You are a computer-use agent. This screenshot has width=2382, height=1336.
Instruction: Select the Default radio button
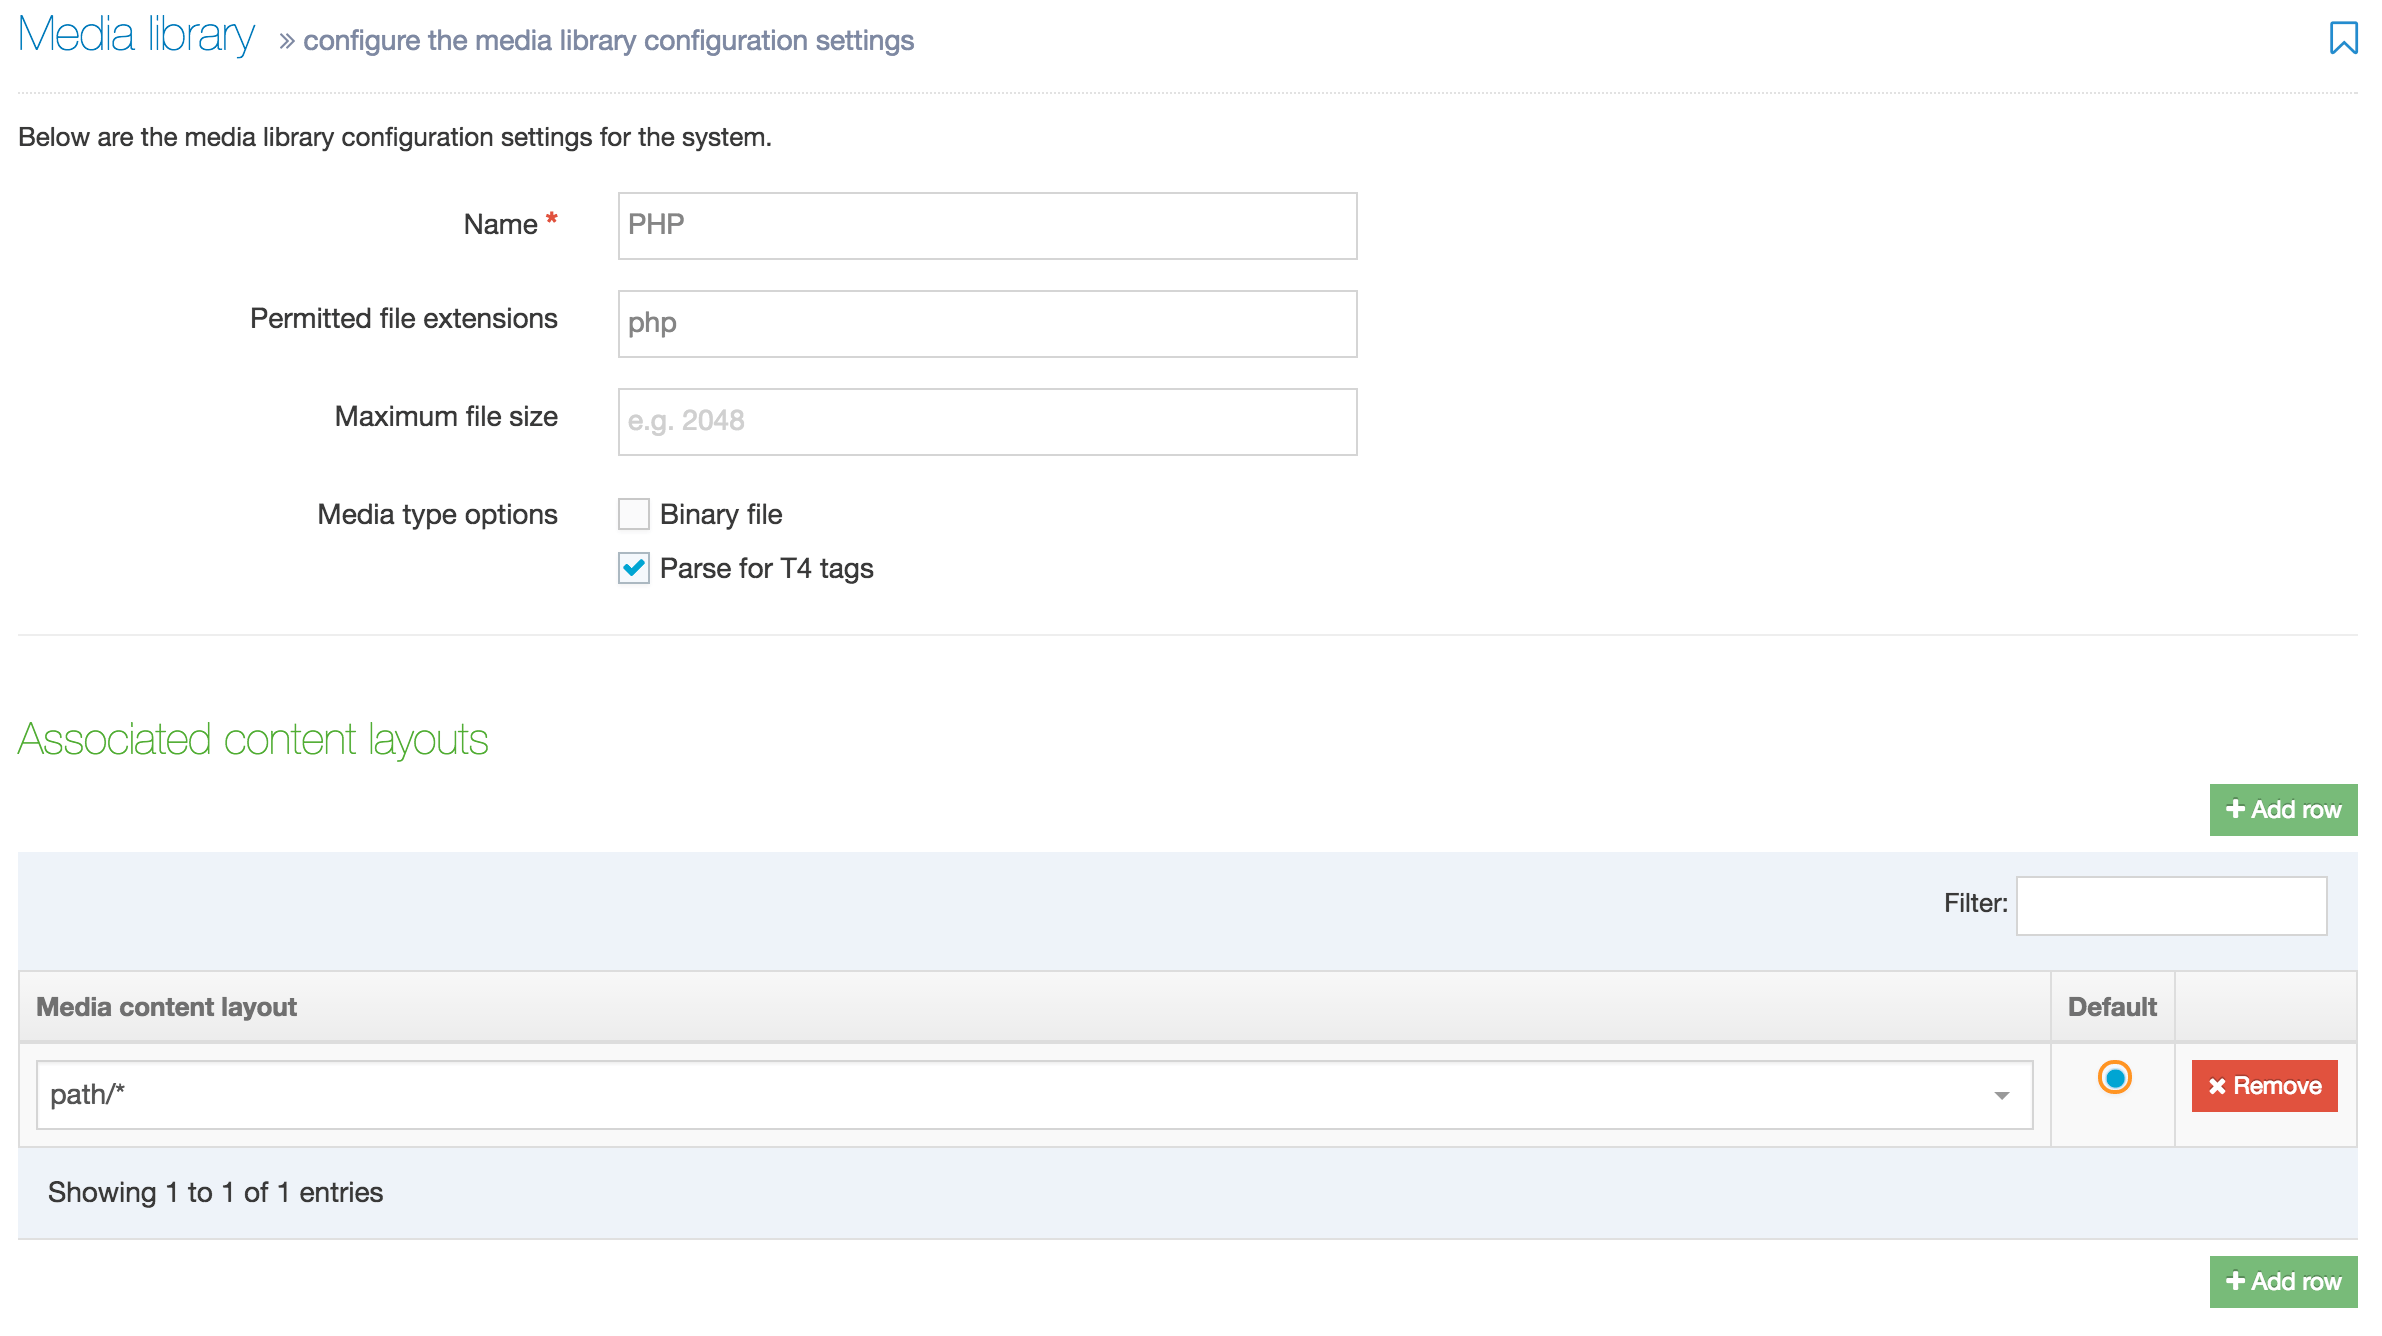tap(2114, 1078)
